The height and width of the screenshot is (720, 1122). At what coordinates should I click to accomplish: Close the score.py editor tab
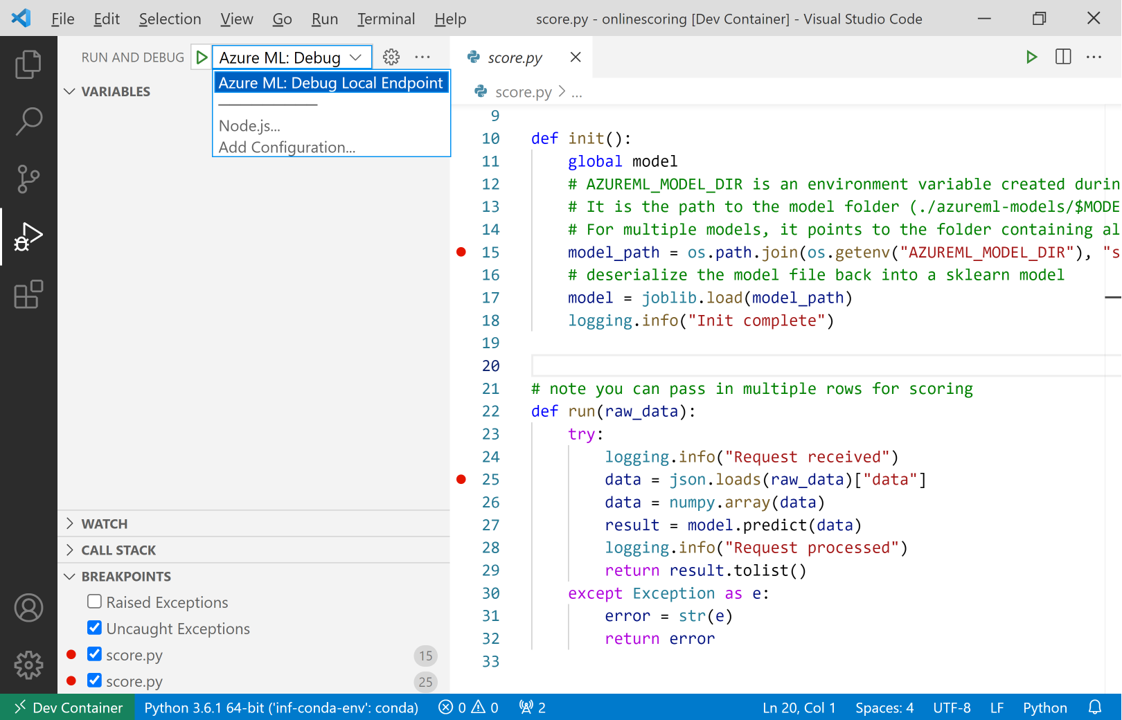tap(575, 58)
